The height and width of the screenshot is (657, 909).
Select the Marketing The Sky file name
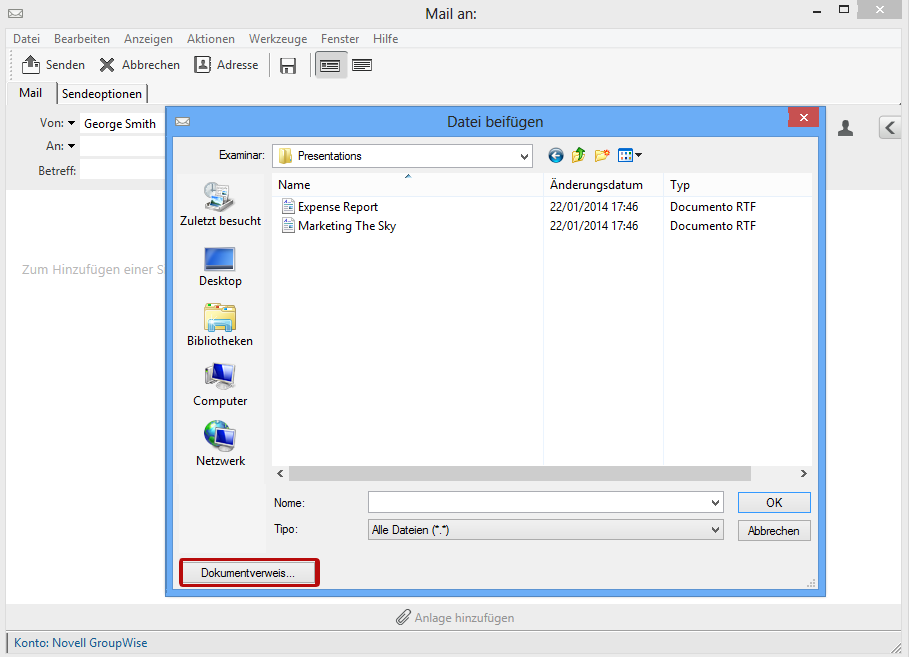(347, 226)
